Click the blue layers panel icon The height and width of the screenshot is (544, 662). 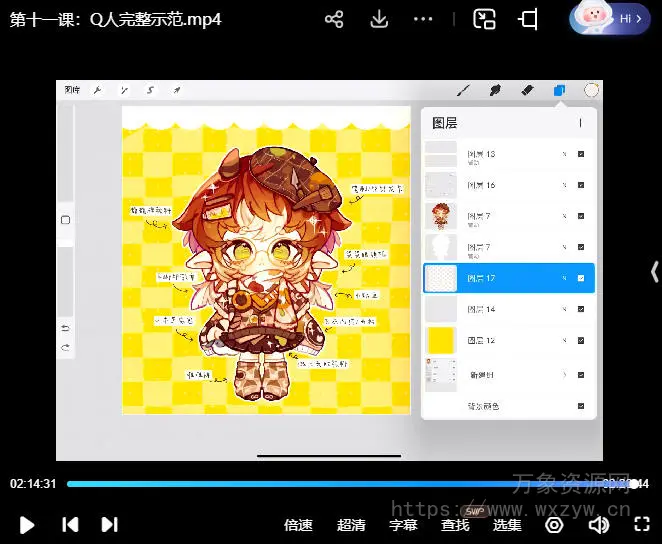point(560,90)
